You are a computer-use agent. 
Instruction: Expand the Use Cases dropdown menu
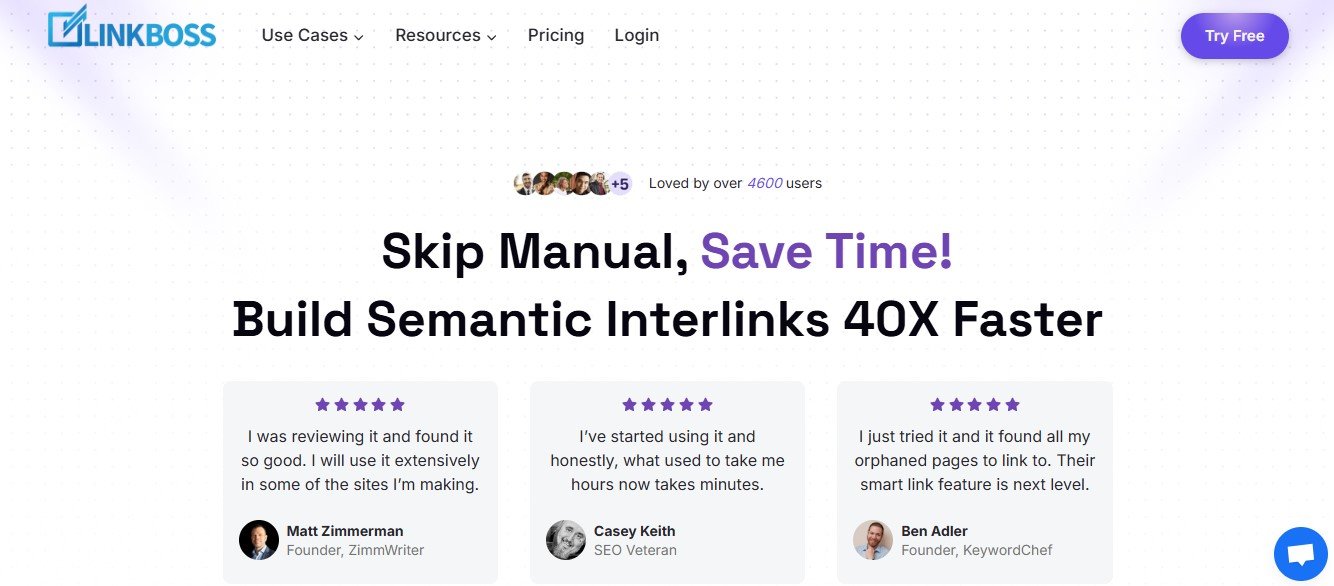tap(312, 36)
